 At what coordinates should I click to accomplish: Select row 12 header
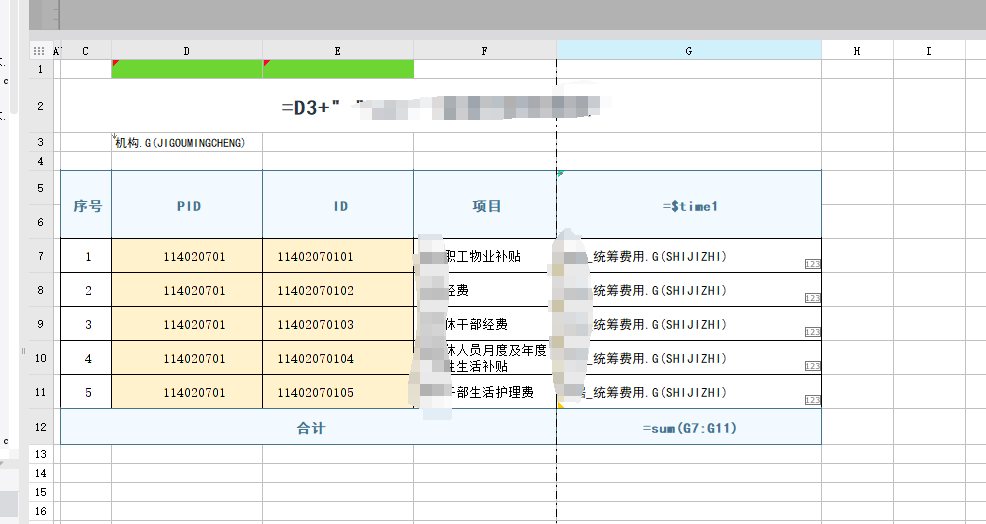(41, 427)
